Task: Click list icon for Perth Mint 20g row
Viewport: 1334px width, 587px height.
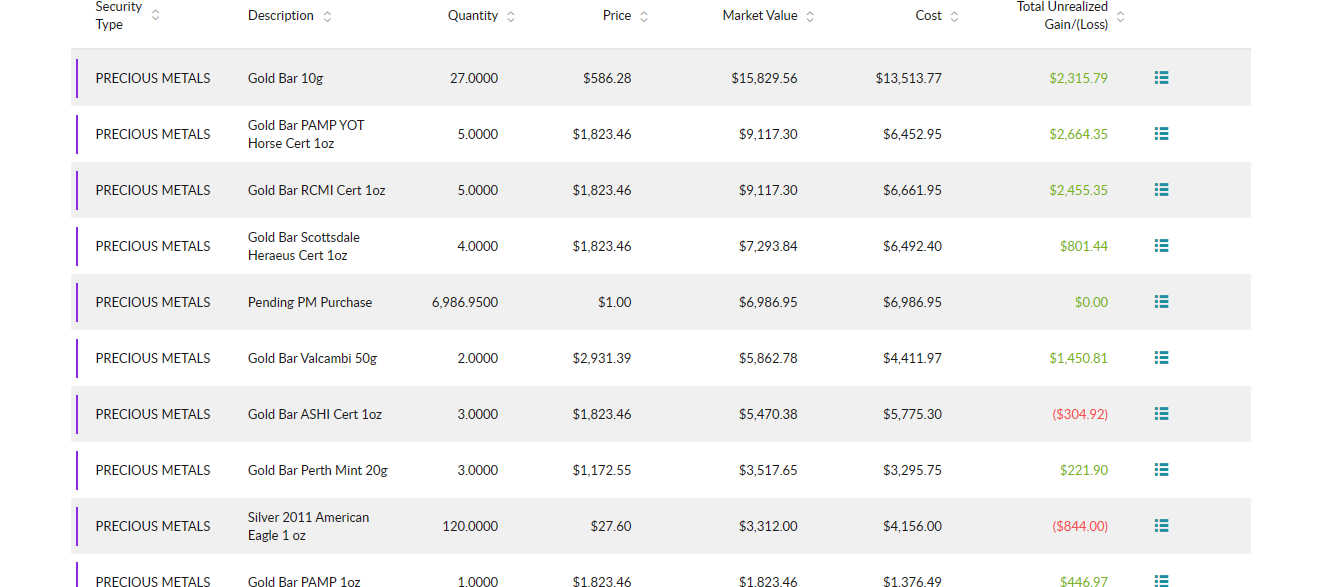Action: pyautogui.click(x=1161, y=469)
